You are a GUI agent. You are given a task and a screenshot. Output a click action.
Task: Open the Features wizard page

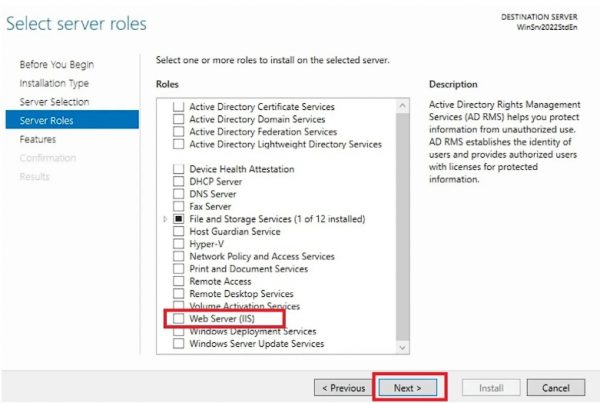pos(38,140)
